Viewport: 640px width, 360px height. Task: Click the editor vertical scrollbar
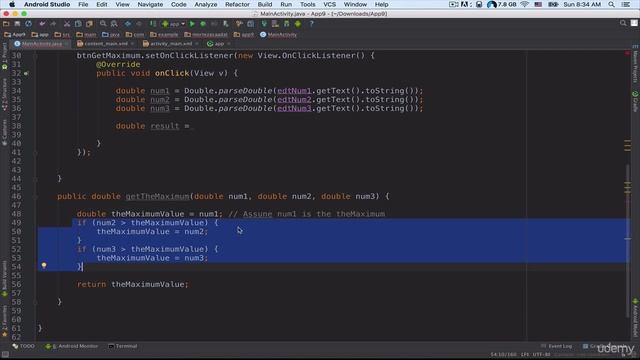pos(628,241)
